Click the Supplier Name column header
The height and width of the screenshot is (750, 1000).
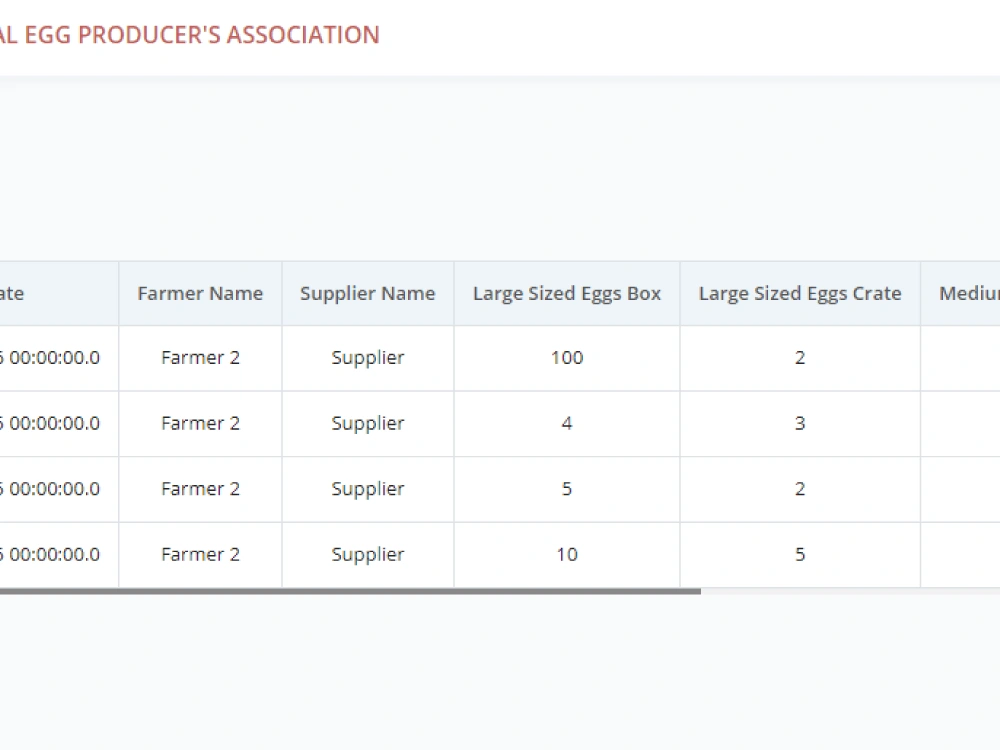[x=368, y=293]
